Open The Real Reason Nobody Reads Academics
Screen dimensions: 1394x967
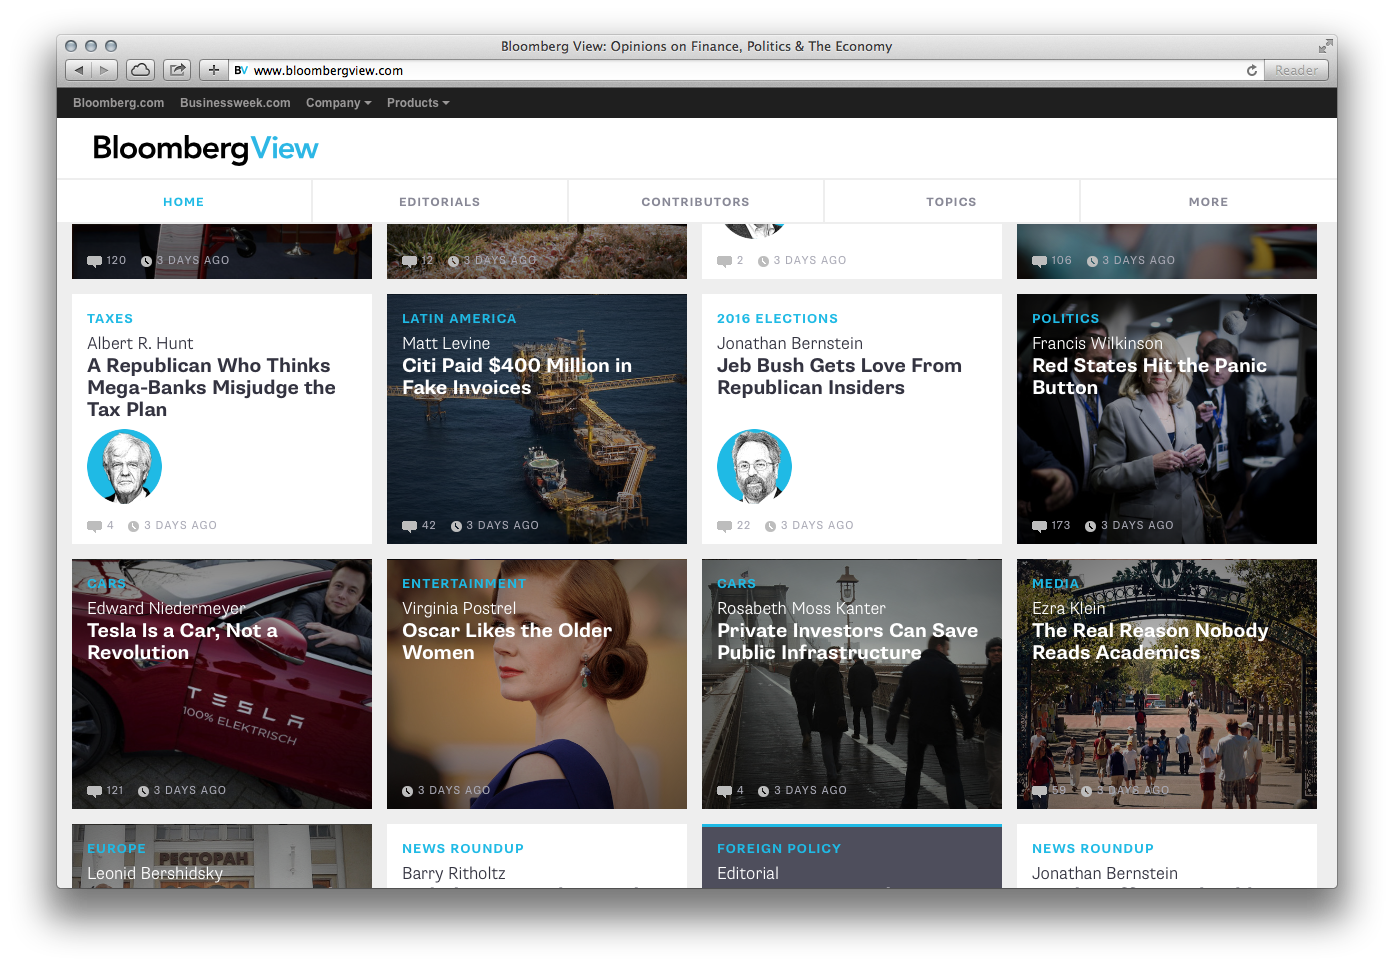[1150, 642]
